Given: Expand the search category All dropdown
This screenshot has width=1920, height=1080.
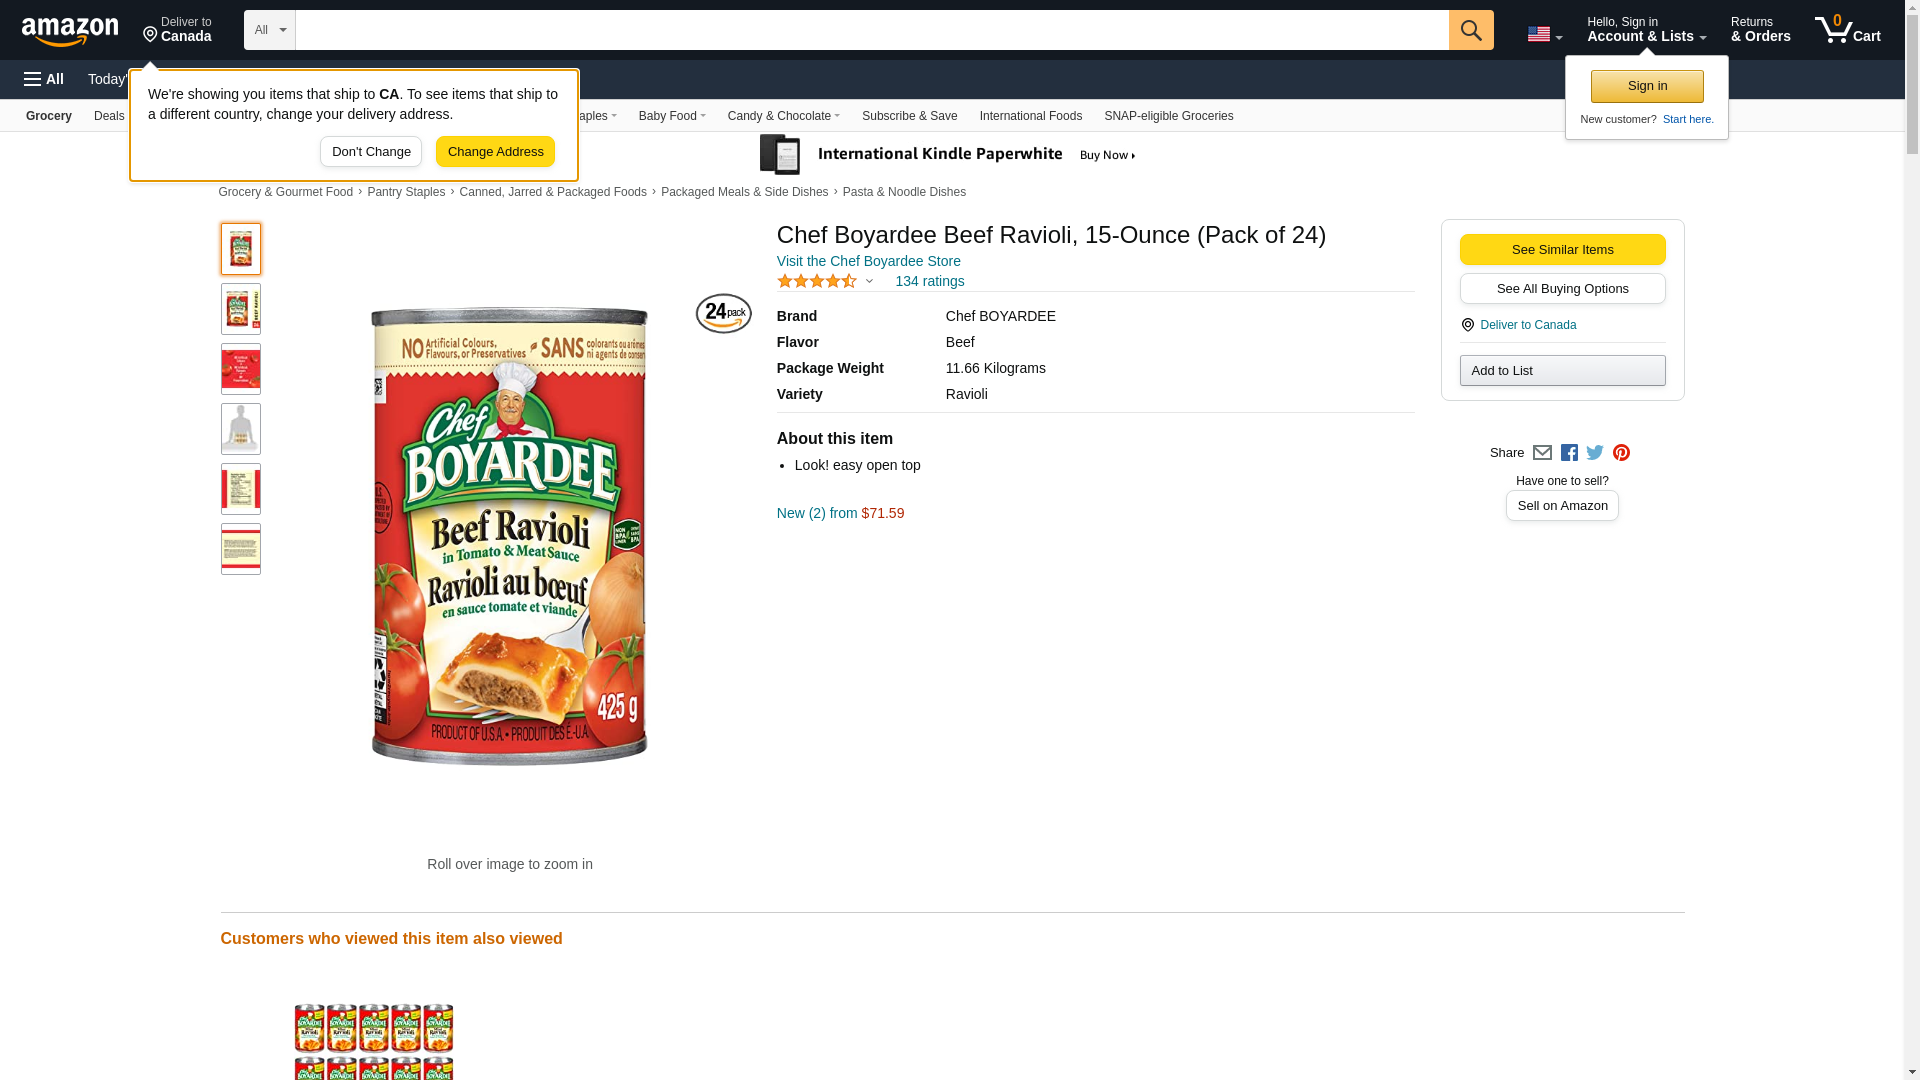Looking at the screenshot, I should coord(269,30).
